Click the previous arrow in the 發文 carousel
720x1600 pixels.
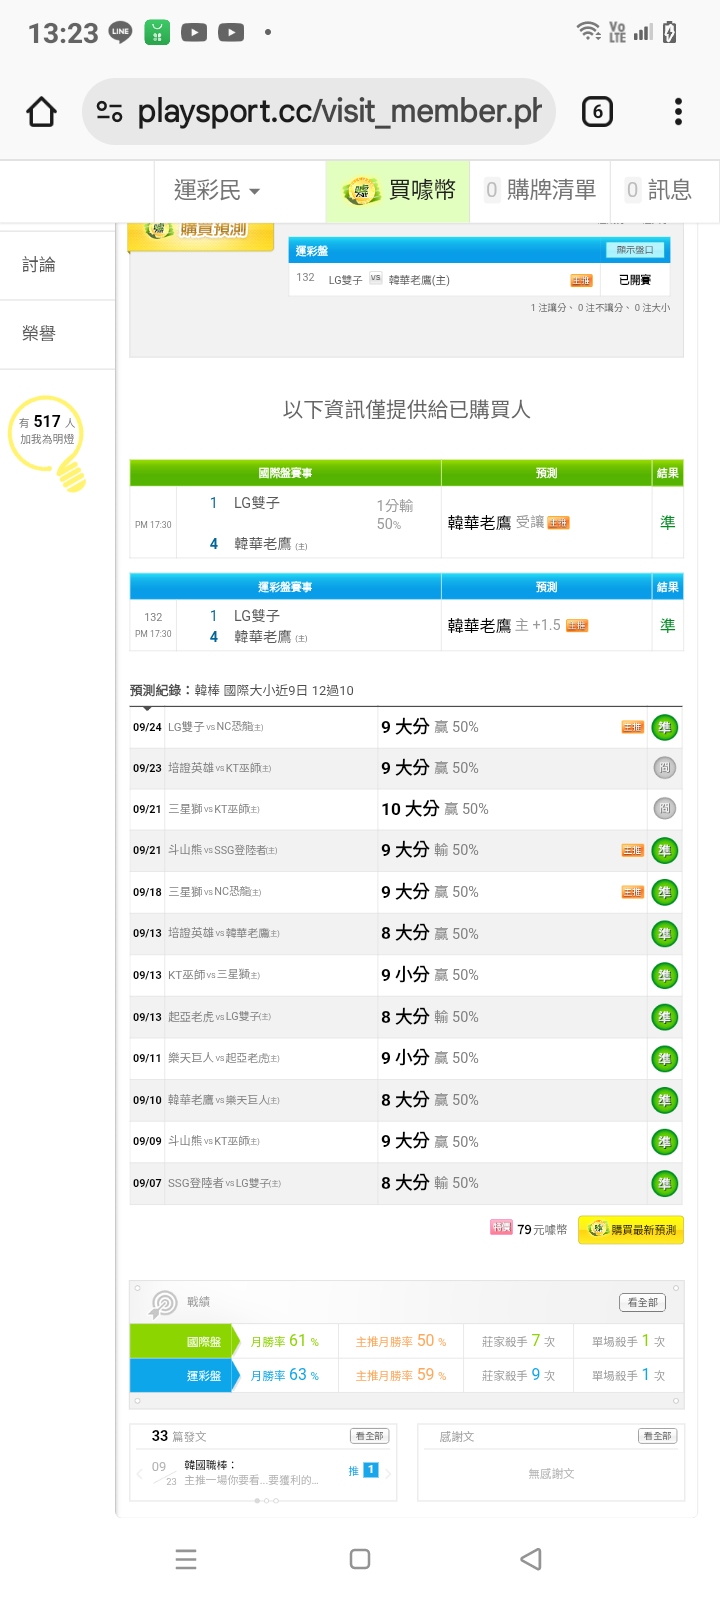tap(138, 1472)
